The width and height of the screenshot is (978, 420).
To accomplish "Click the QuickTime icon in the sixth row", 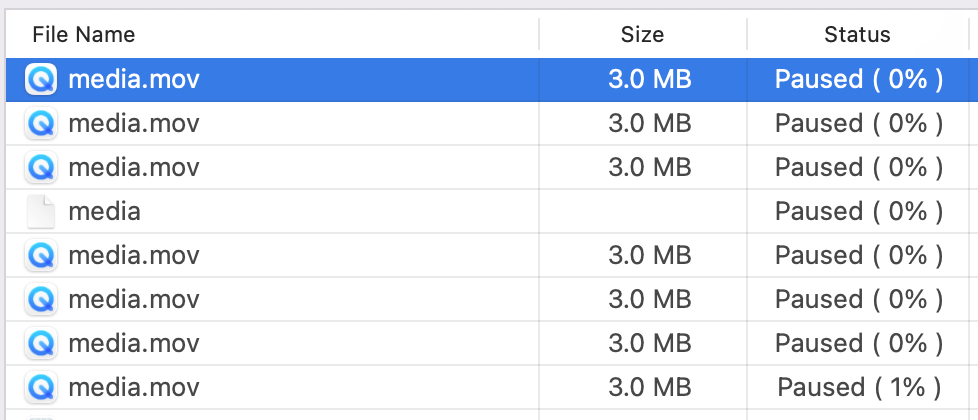I will [41, 299].
